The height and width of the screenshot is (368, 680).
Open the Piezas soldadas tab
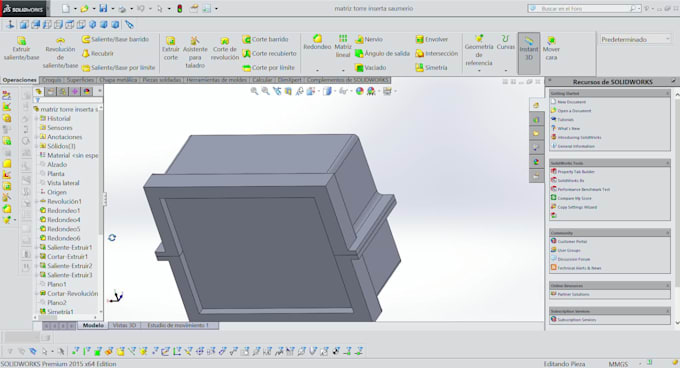[x=161, y=80]
